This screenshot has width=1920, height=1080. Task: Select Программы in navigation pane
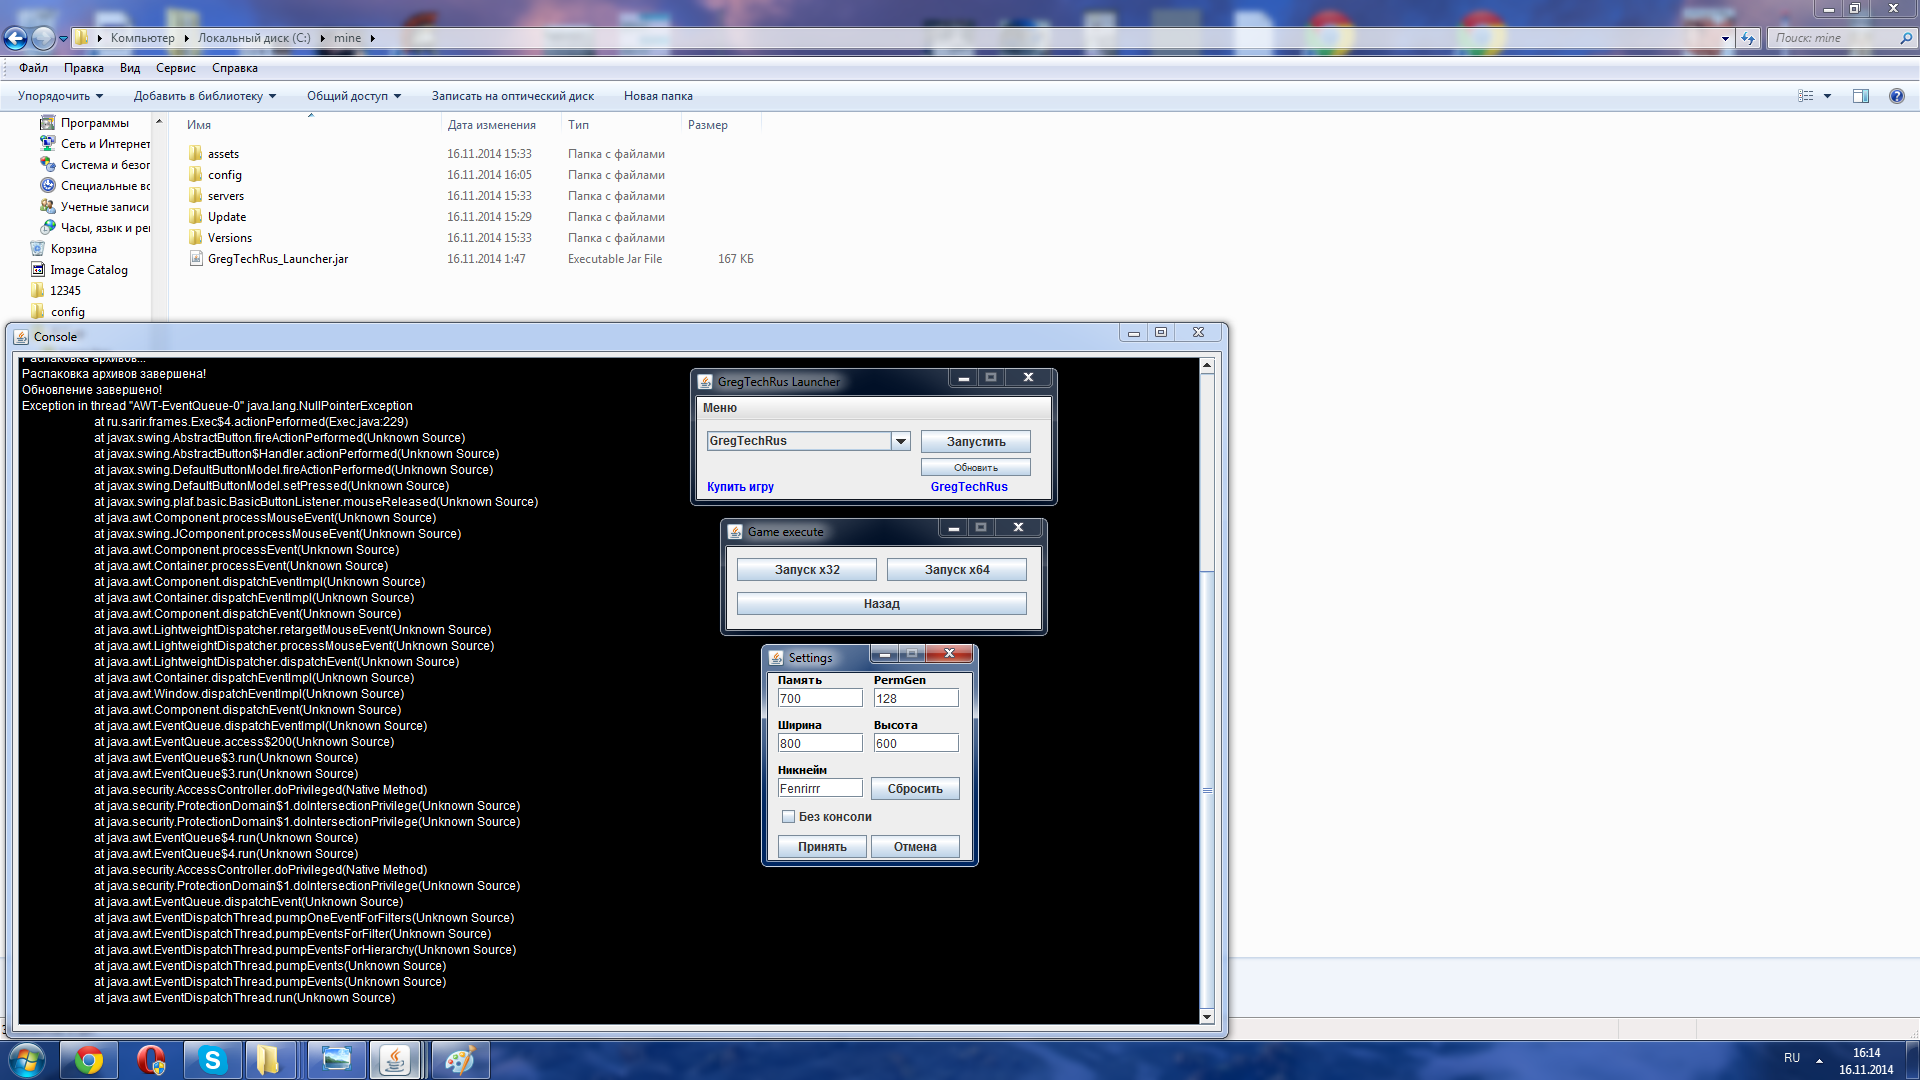coord(94,123)
